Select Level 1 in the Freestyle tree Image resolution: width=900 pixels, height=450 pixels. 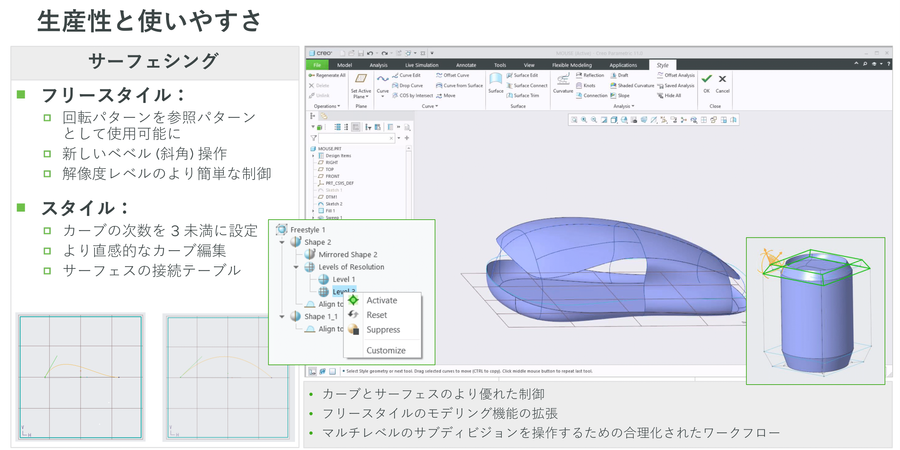(x=343, y=279)
